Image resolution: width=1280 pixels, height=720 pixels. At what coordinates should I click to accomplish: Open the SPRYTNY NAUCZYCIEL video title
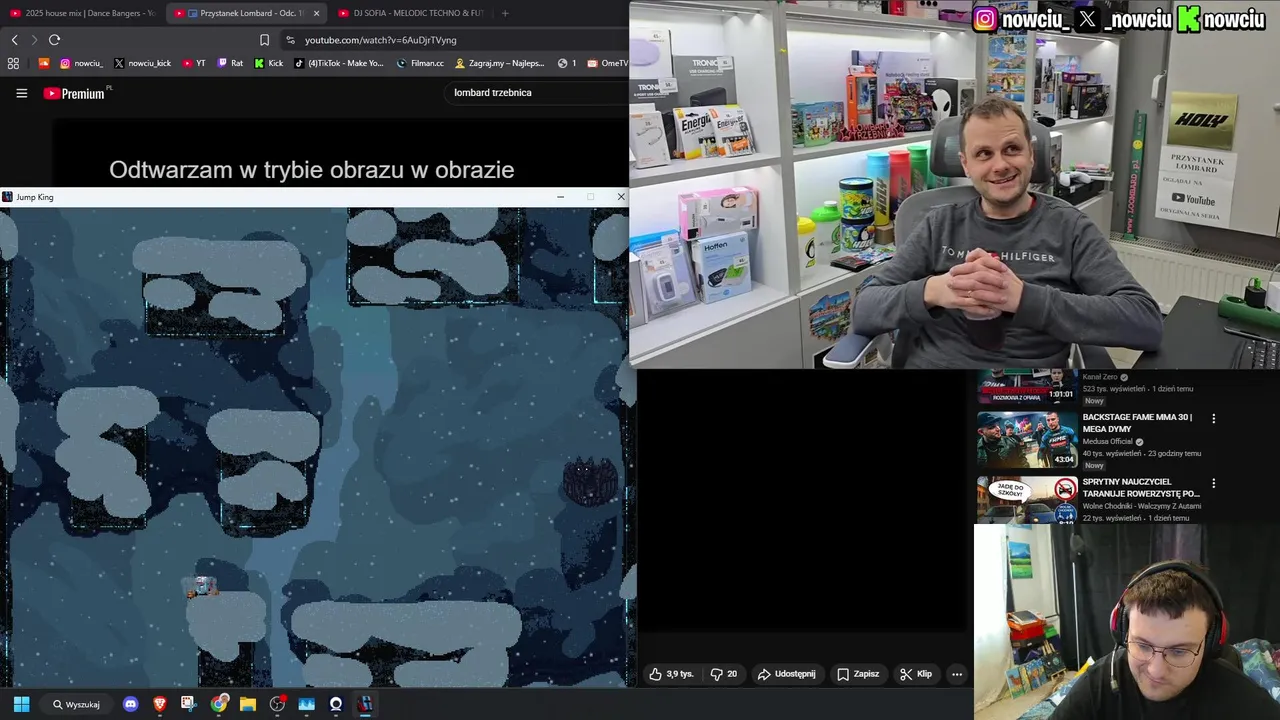click(x=1141, y=487)
